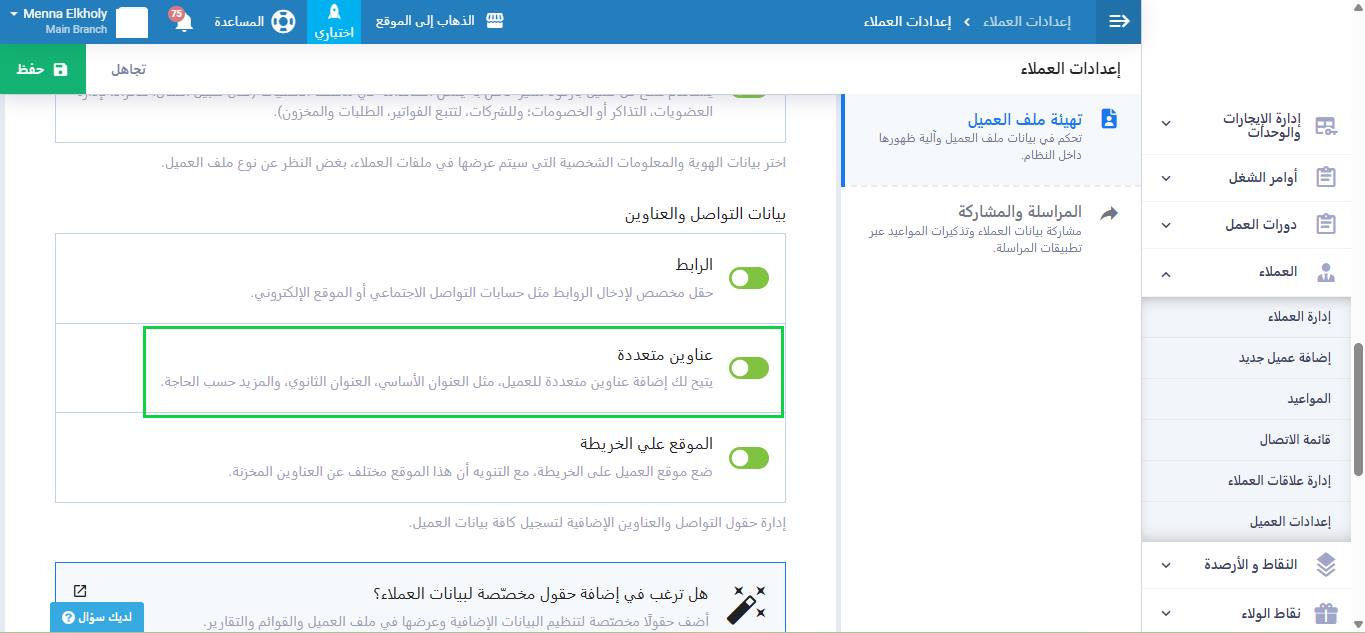Turn off عناوين متعددة toggle

click(749, 368)
